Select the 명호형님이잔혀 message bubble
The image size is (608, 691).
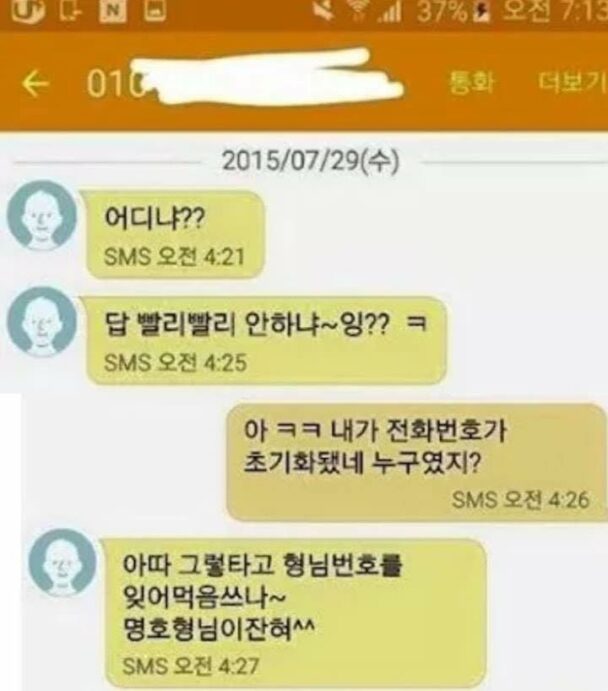tap(295, 613)
